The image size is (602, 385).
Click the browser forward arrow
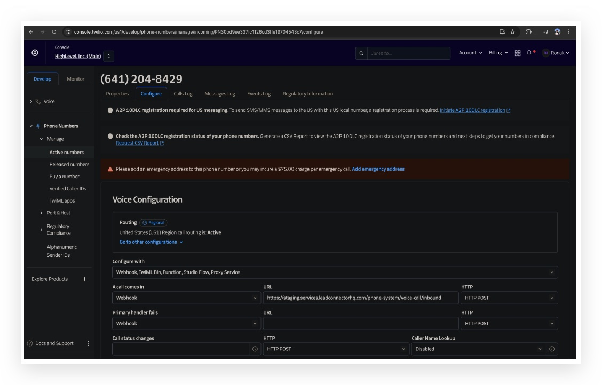(x=42, y=32)
